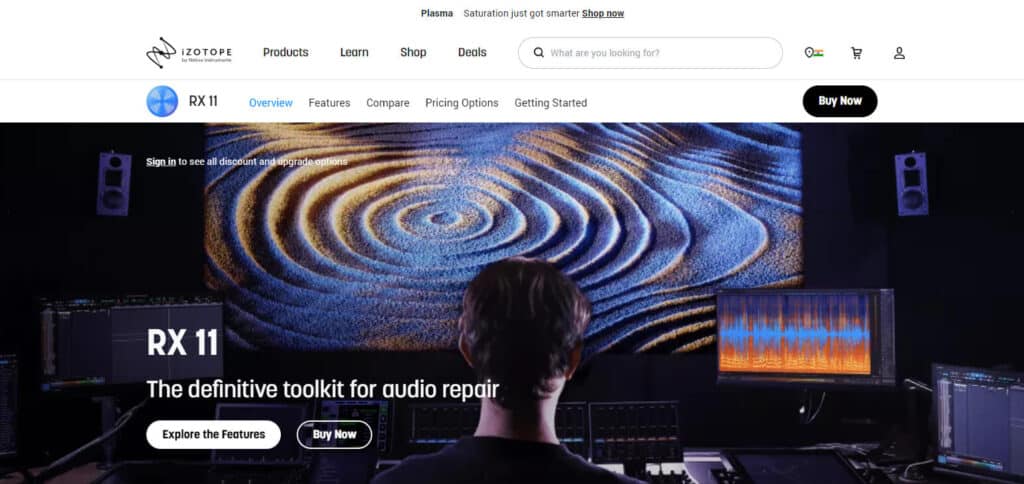The height and width of the screenshot is (484, 1024).
Task: Open the region selector flag icon
Action: (x=814, y=53)
